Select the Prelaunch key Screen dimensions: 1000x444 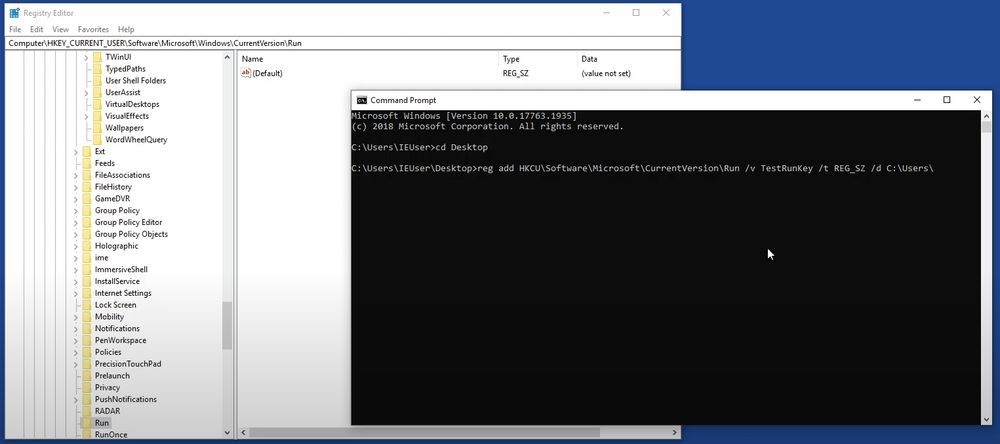point(112,376)
